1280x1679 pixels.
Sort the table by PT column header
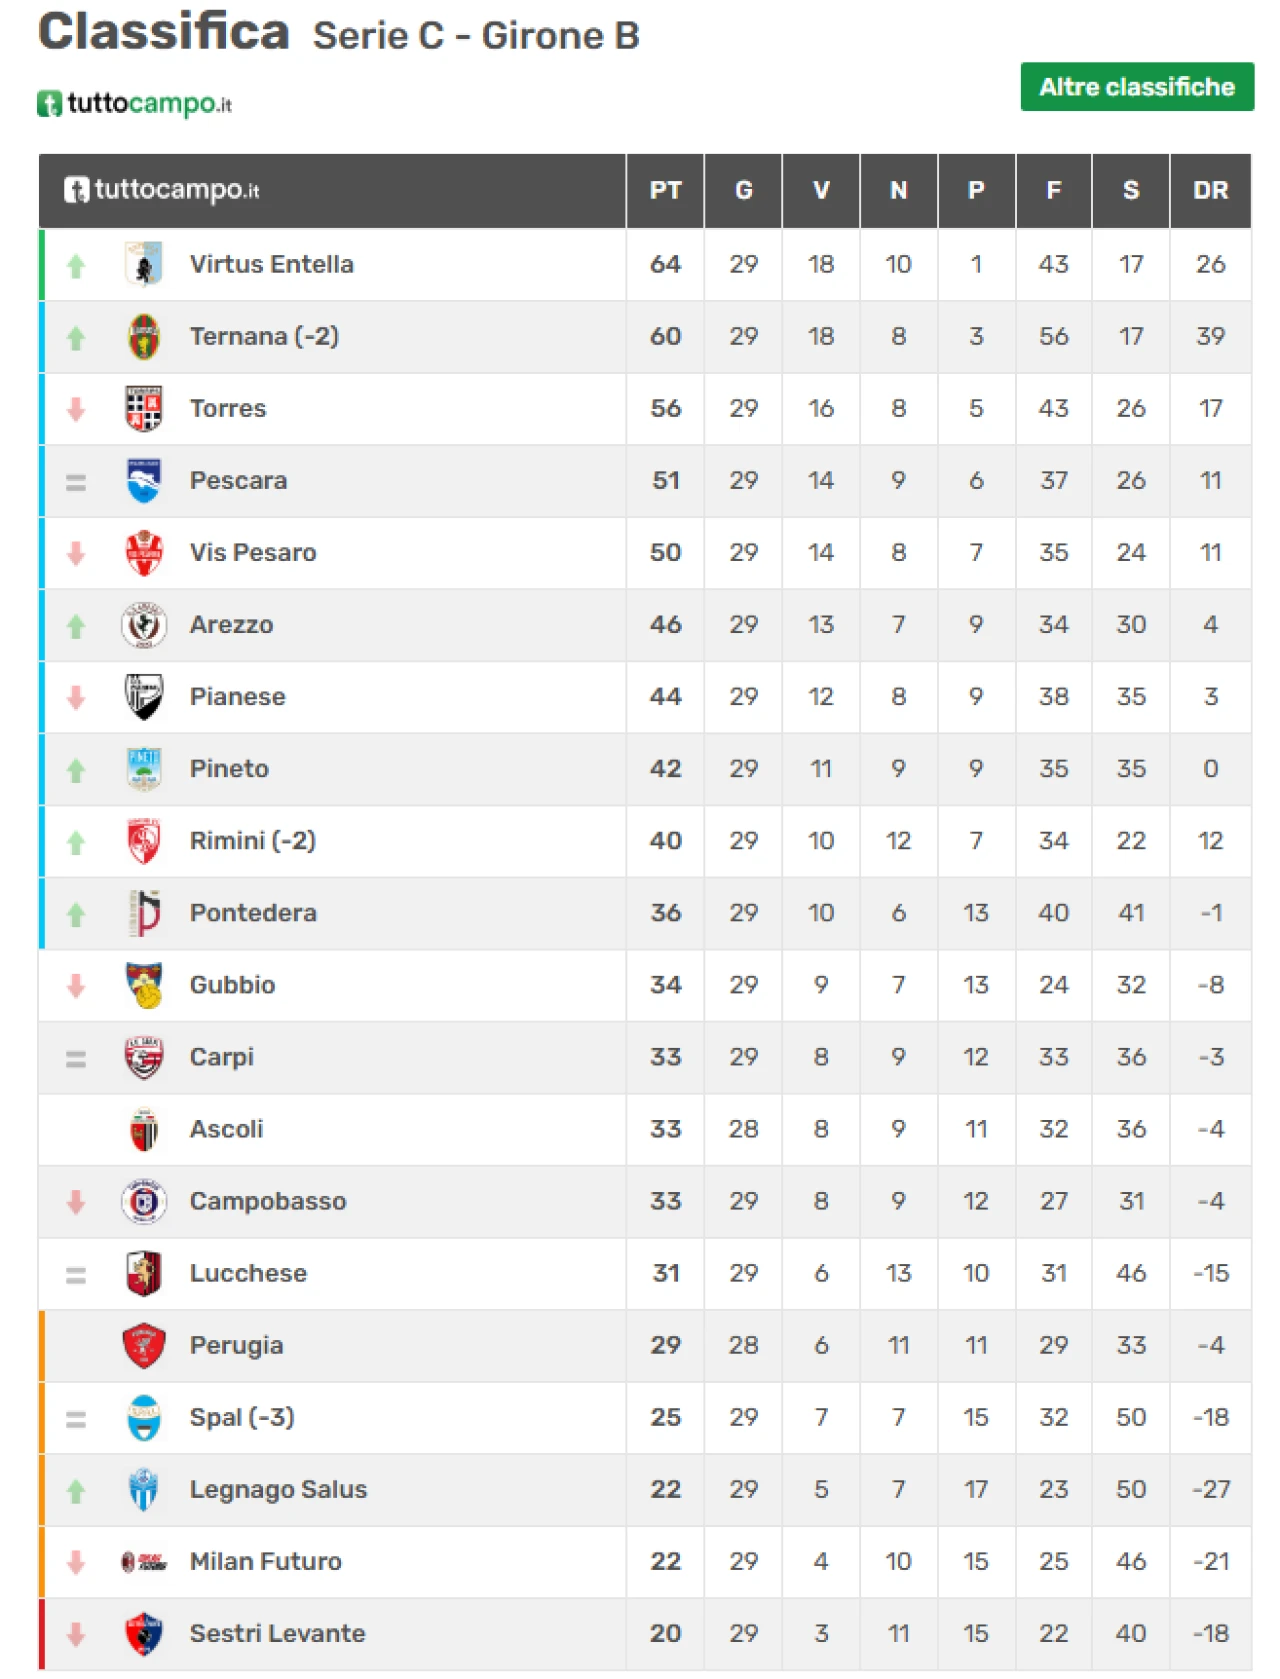(x=665, y=190)
